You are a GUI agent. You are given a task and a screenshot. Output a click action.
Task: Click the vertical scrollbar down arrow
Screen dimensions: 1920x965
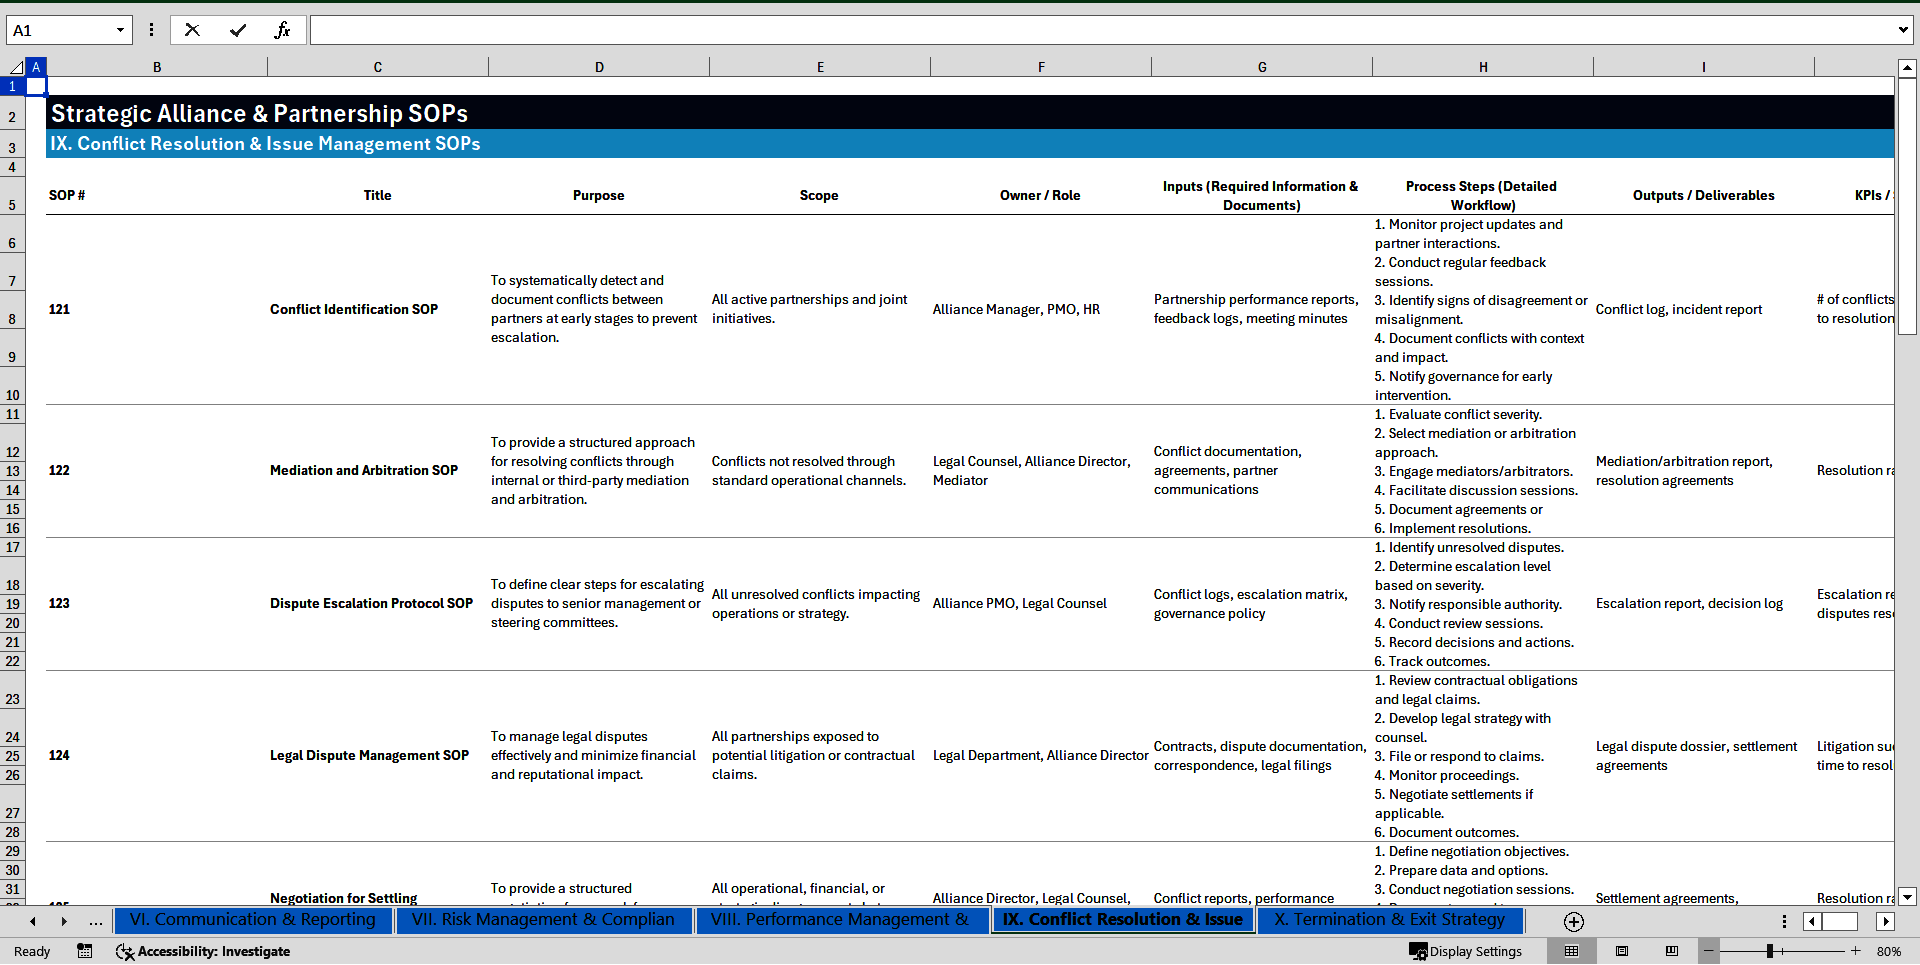coord(1907,897)
